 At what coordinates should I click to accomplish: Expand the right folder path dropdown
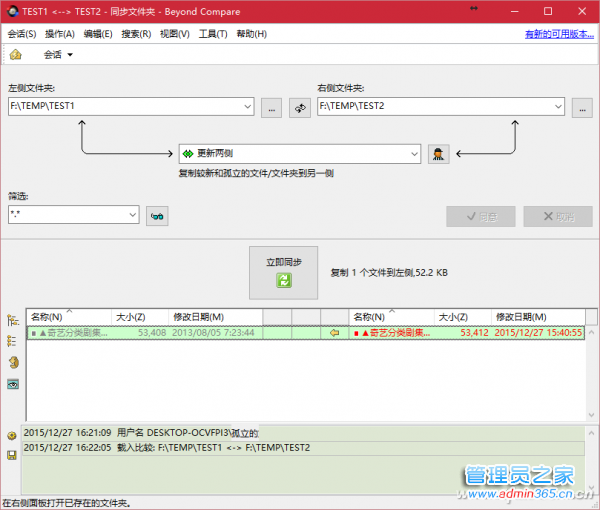click(558, 106)
